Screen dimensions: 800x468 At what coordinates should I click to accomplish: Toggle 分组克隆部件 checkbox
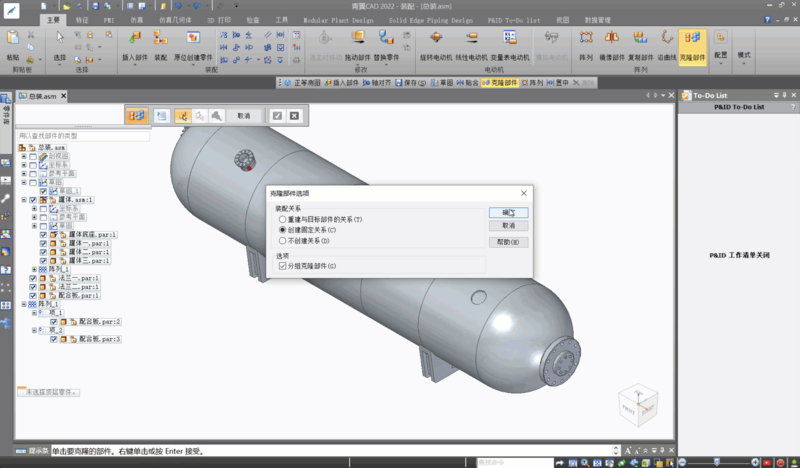pos(282,266)
